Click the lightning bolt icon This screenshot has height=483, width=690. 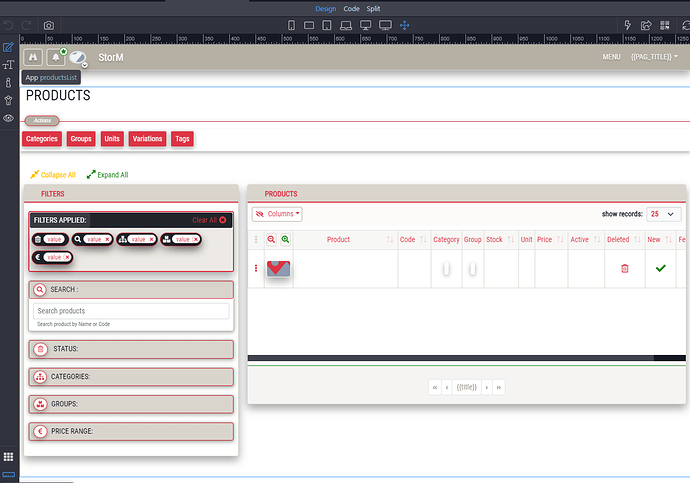tap(628, 25)
